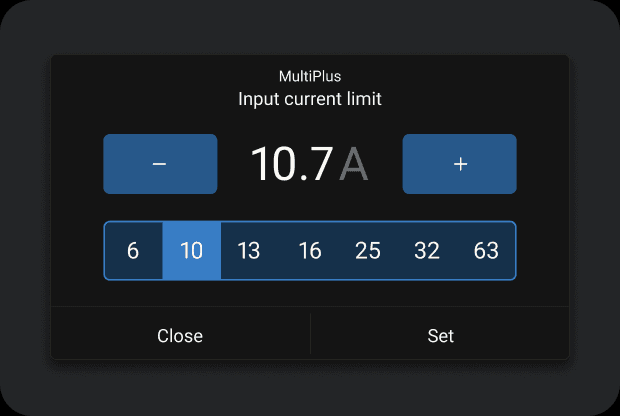Click the 10.7 current value readout
The width and height of the screenshot is (620, 416).
[292, 164]
